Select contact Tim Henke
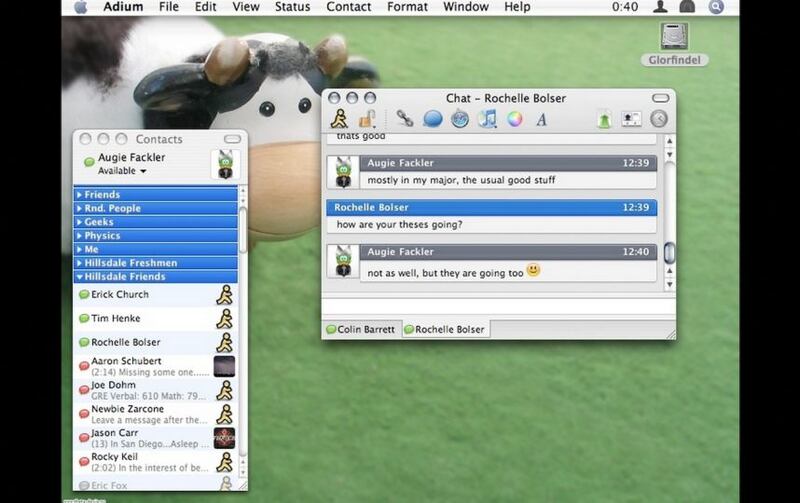 click(x=156, y=319)
